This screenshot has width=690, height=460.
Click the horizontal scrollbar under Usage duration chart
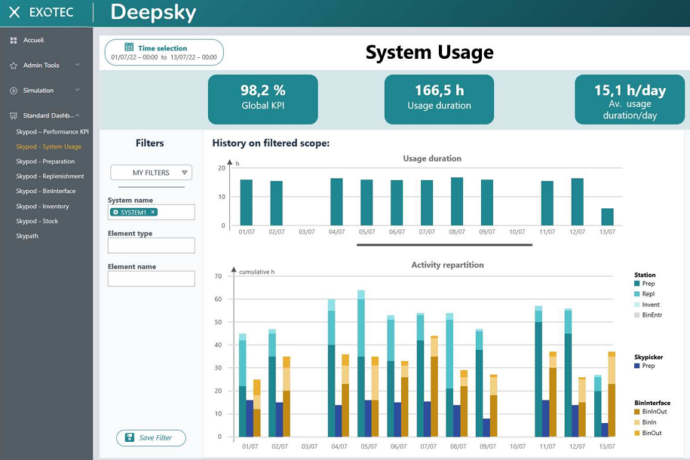pos(444,245)
